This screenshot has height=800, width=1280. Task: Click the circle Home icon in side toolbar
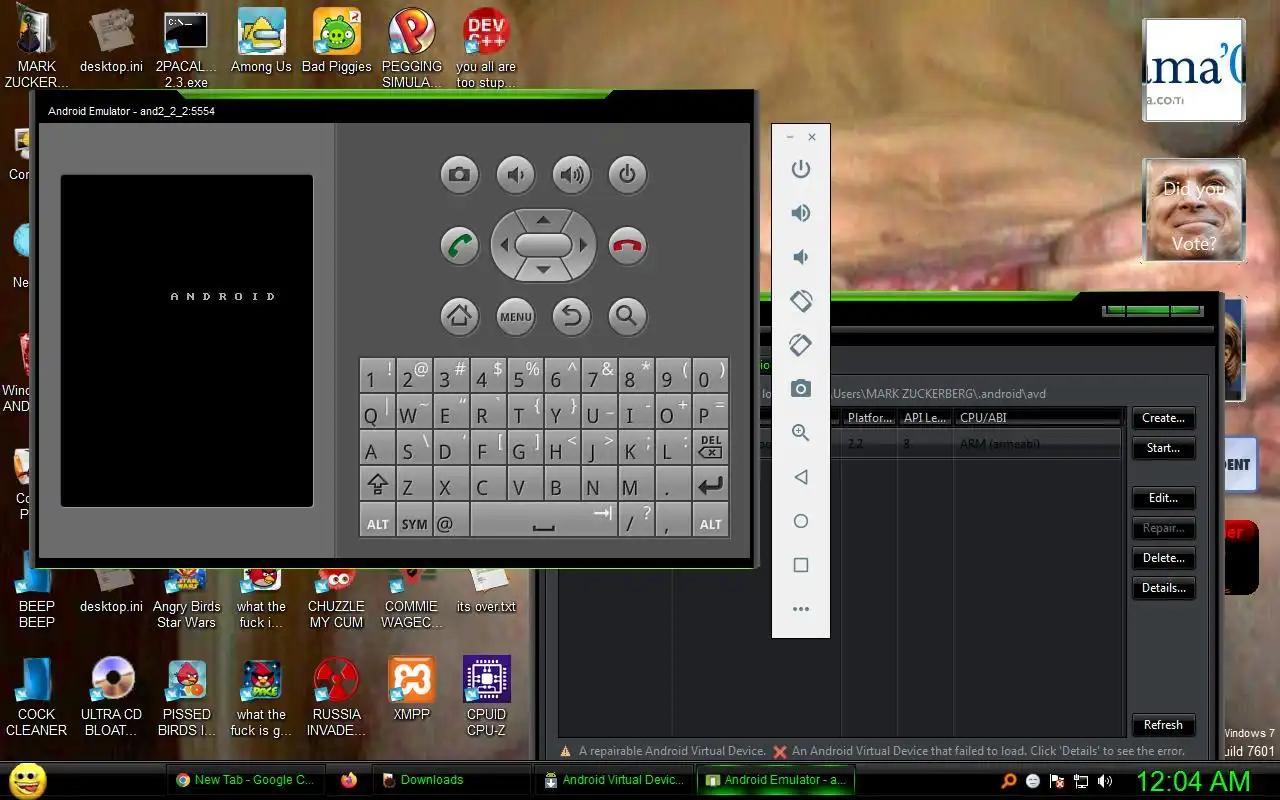pos(801,521)
